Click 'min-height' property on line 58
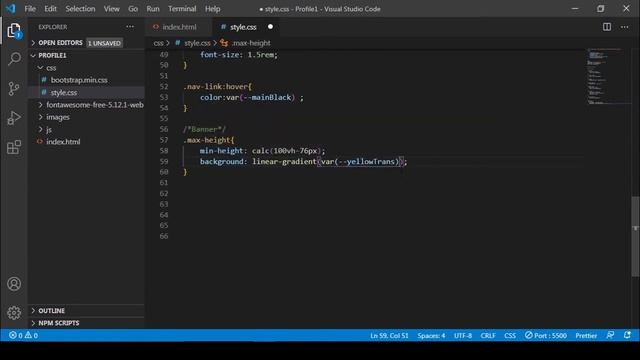640x360 pixels. pos(221,151)
